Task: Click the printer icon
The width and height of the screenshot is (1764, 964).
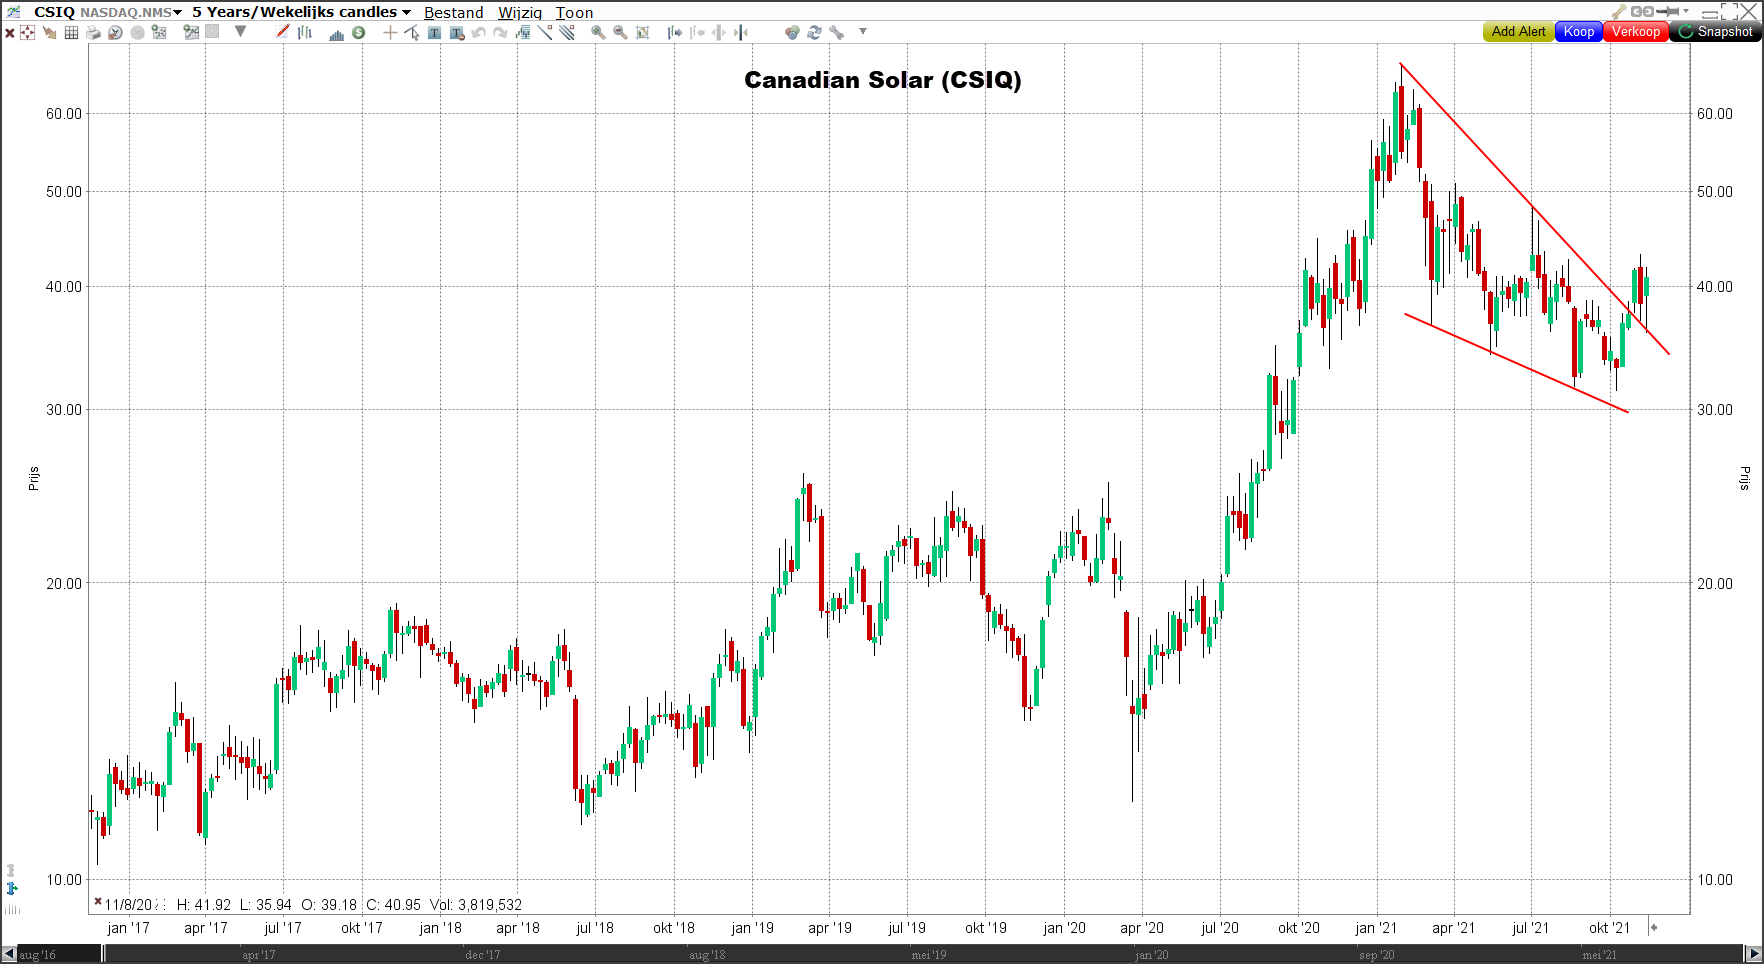Action: coord(93,32)
